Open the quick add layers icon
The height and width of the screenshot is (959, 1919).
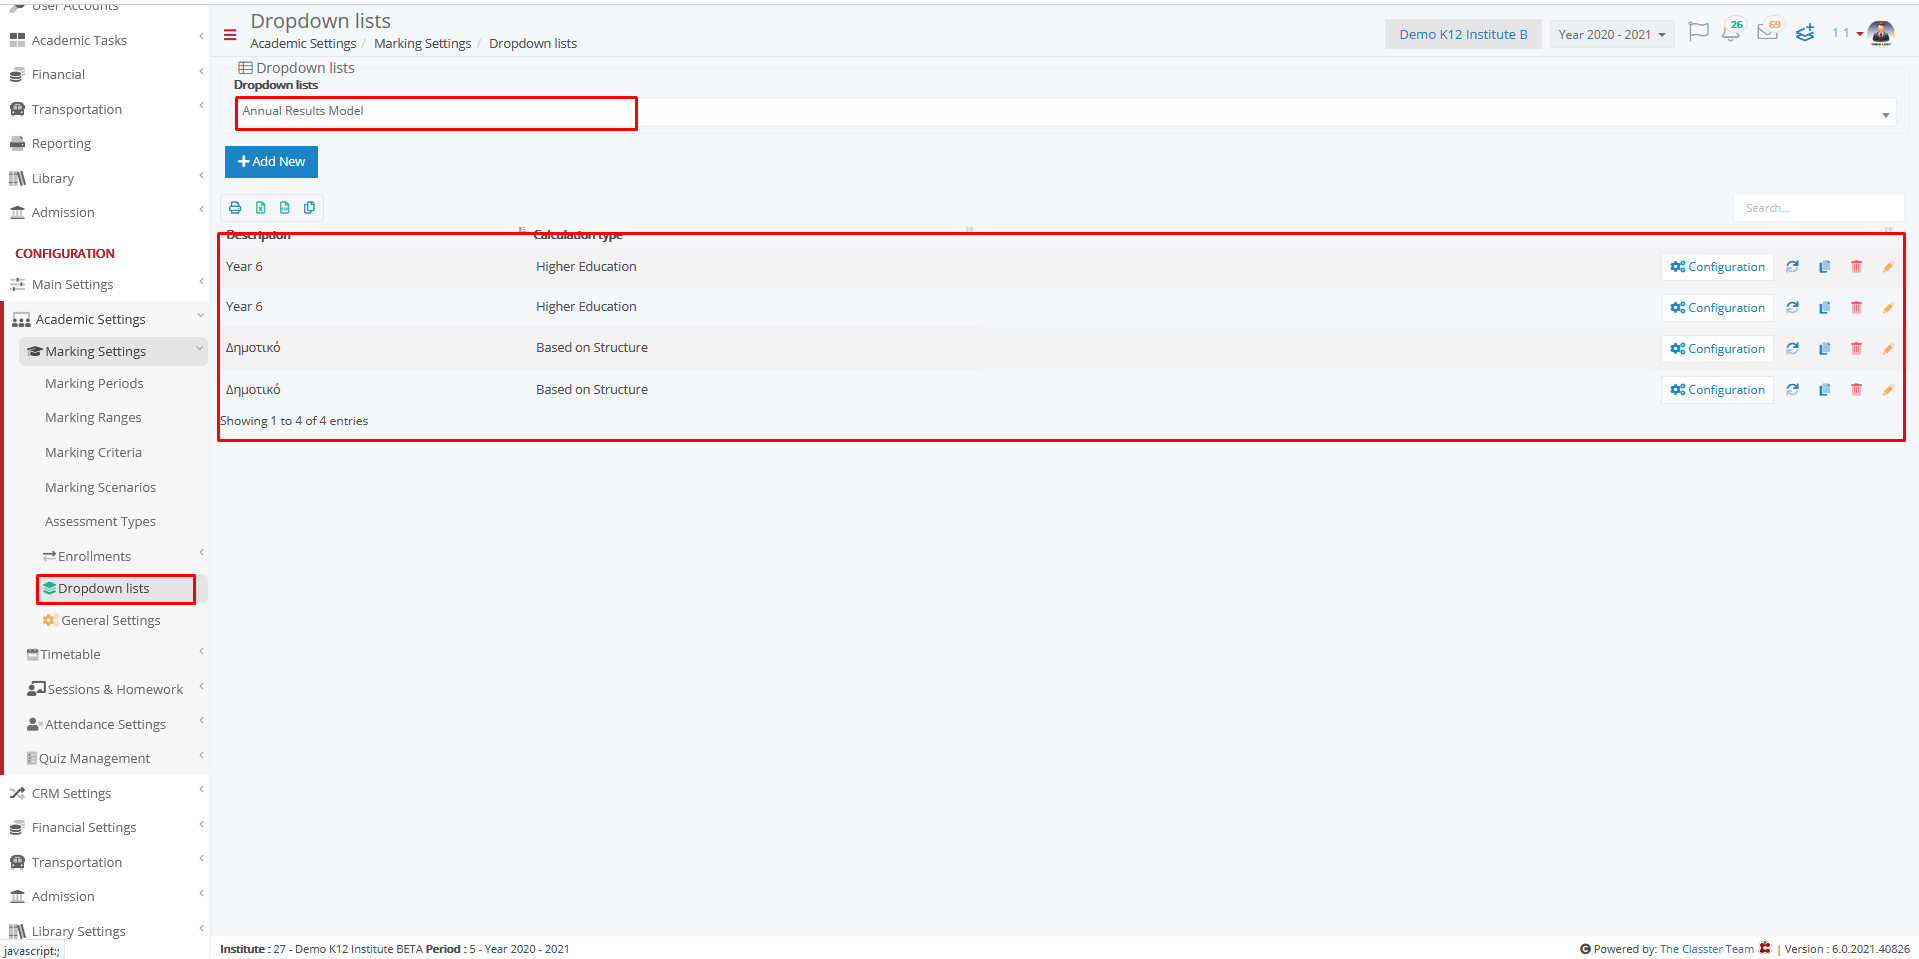[x=1804, y=33]
